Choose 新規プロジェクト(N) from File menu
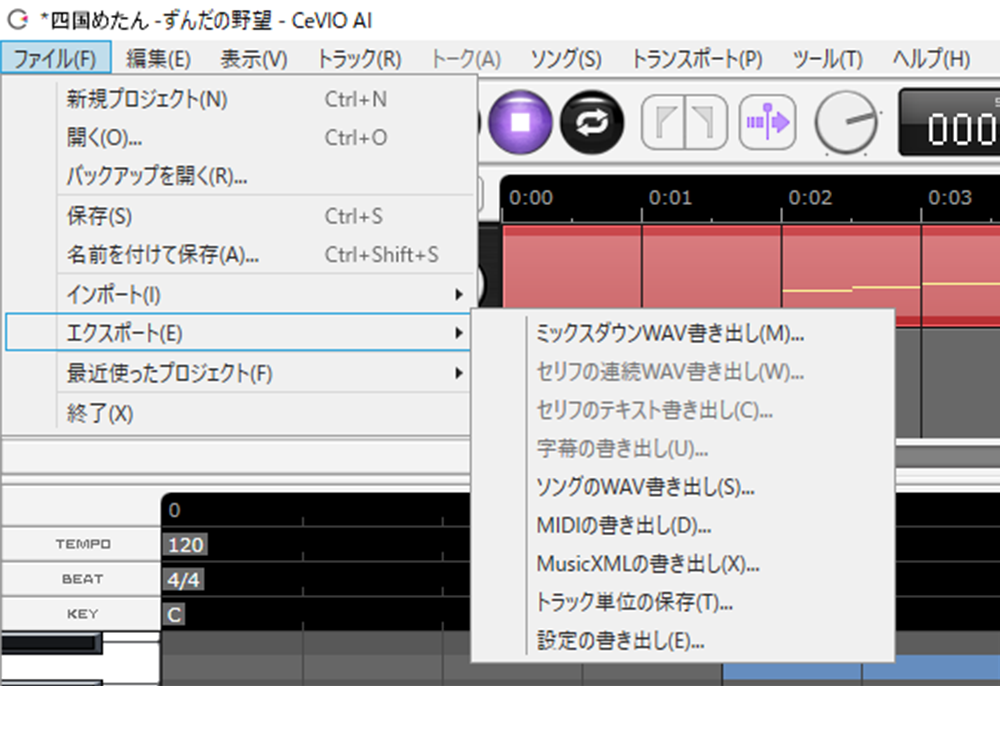Screen dimensions: 1000x756 240,99
